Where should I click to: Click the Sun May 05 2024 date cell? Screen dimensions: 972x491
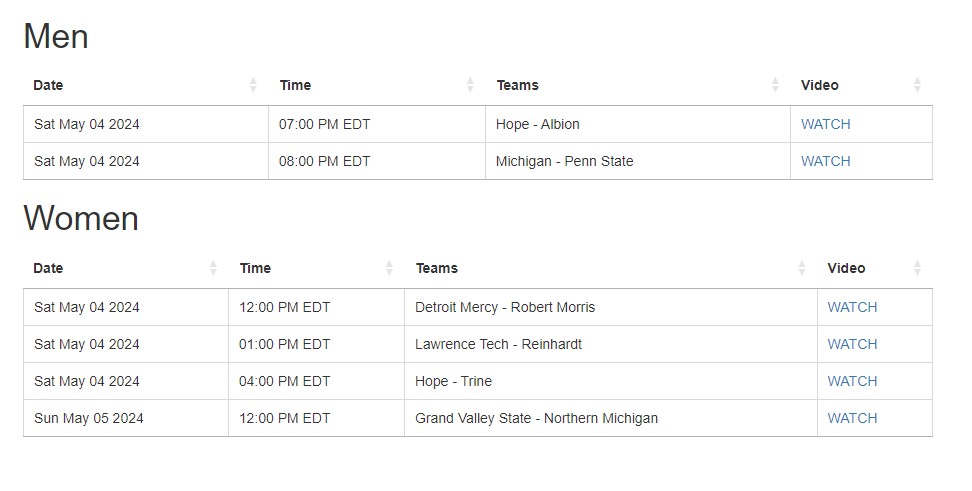point(88,419)
